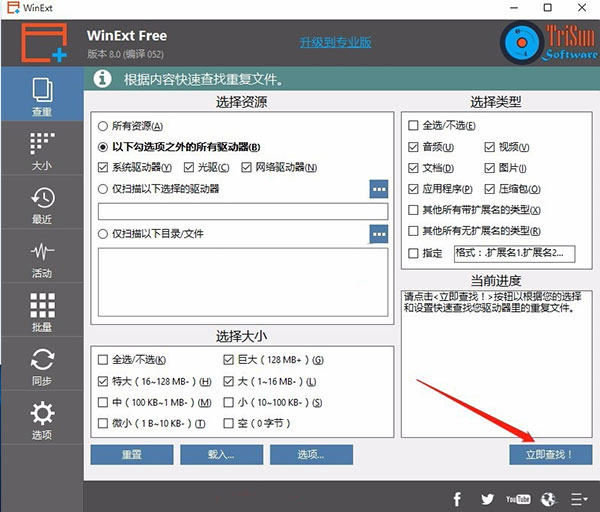The width and height of the screenshot is (600, 512).
Task: Click the 选项... options button
Action: (x=311, y=455)
